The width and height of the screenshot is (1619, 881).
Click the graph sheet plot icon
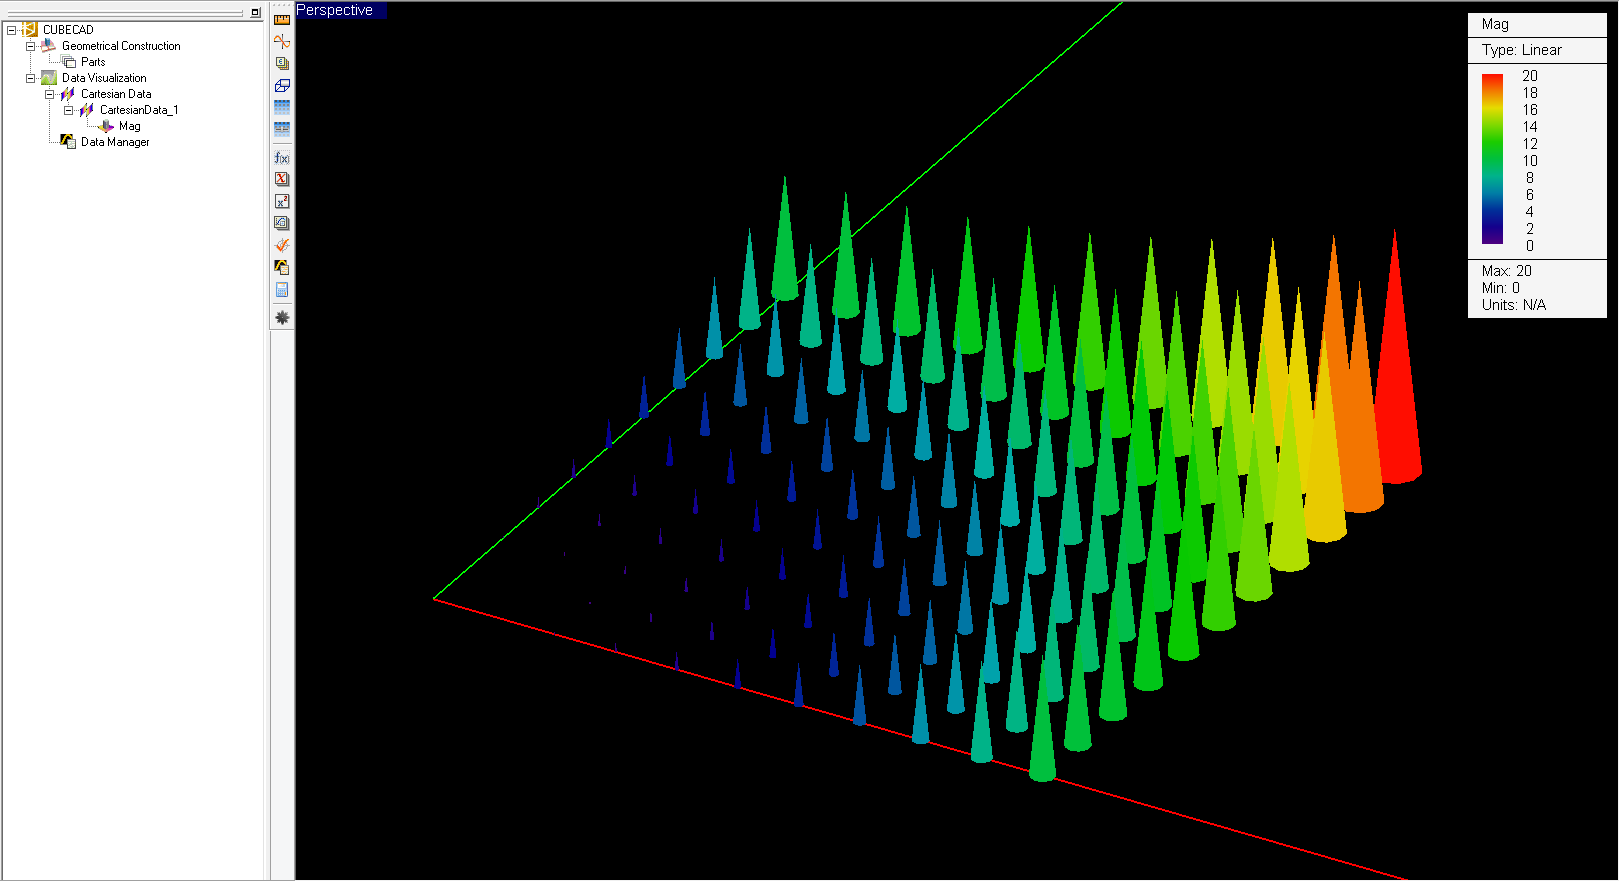(x=282, y=223)
